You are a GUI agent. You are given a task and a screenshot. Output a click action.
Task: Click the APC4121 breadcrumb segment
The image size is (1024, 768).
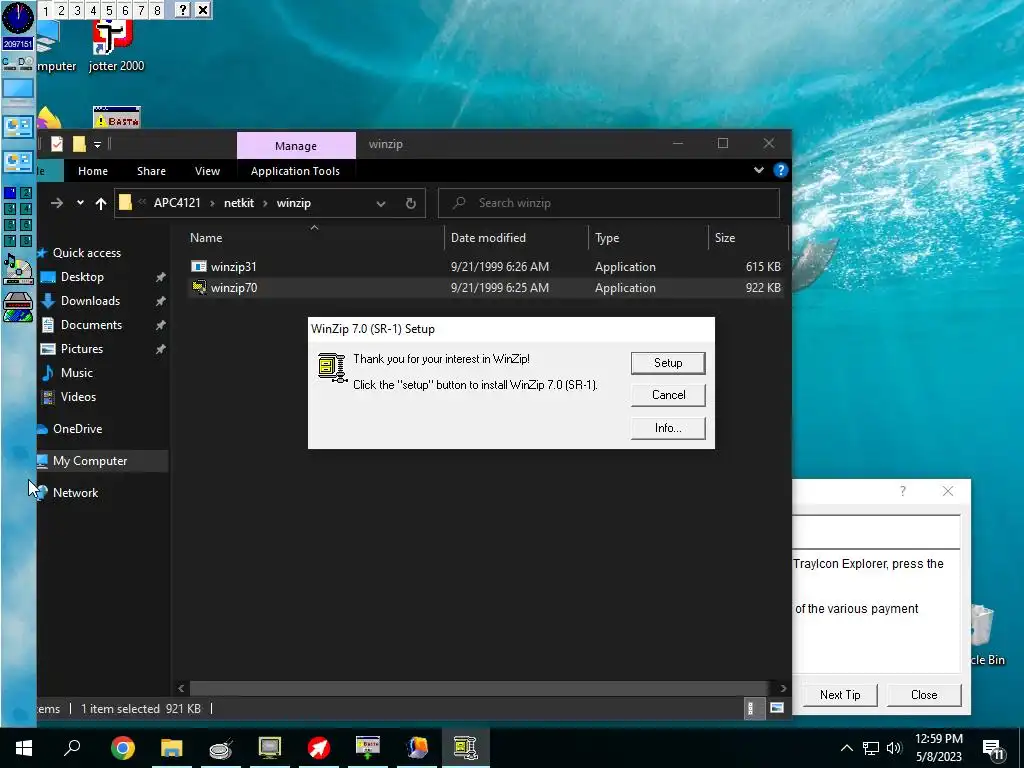coord(177,203)
